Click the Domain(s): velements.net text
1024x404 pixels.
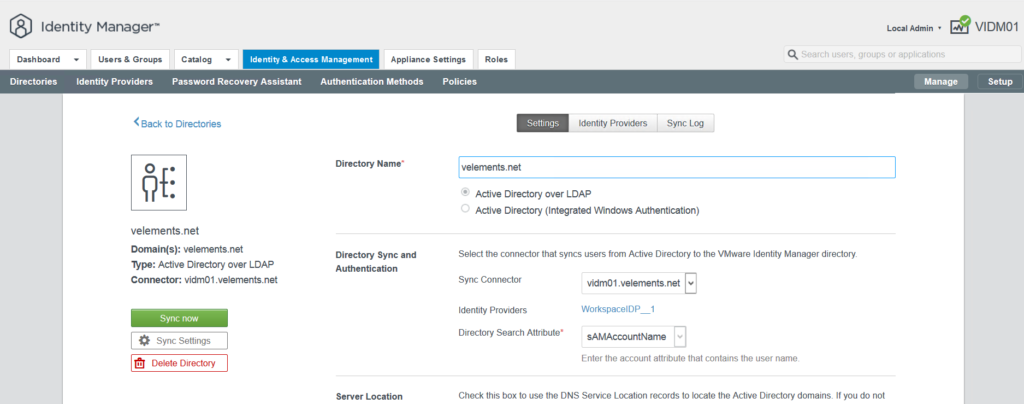point(187,249)
